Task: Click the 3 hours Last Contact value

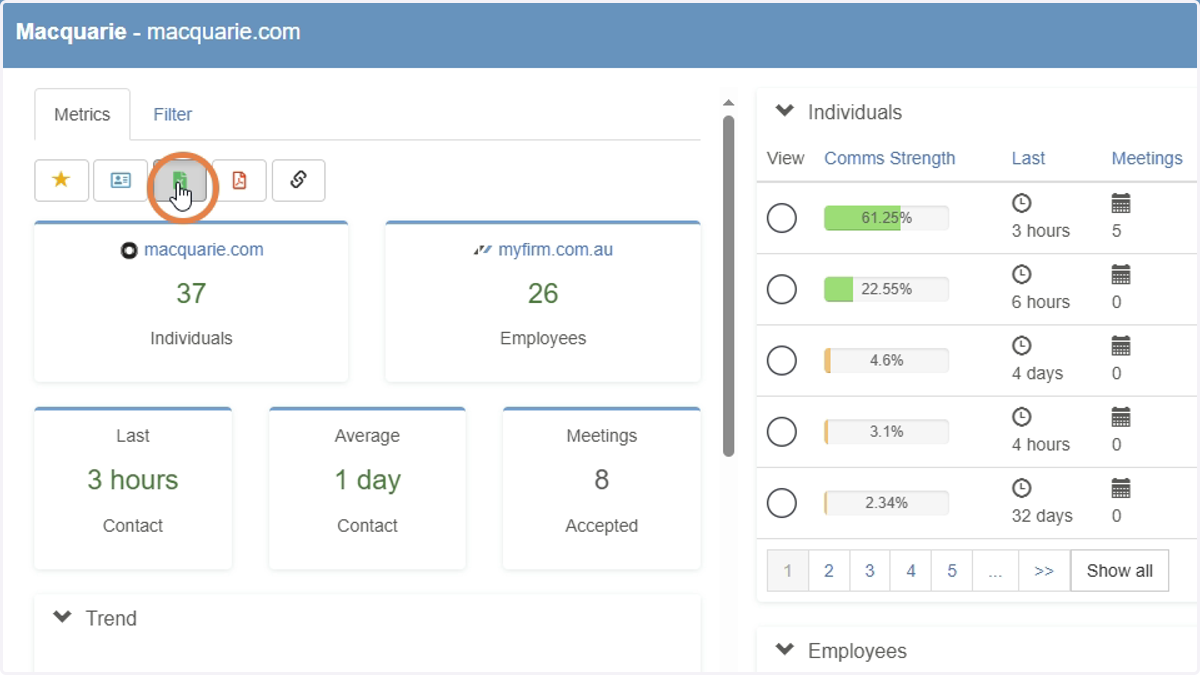Action: point(133,480)
